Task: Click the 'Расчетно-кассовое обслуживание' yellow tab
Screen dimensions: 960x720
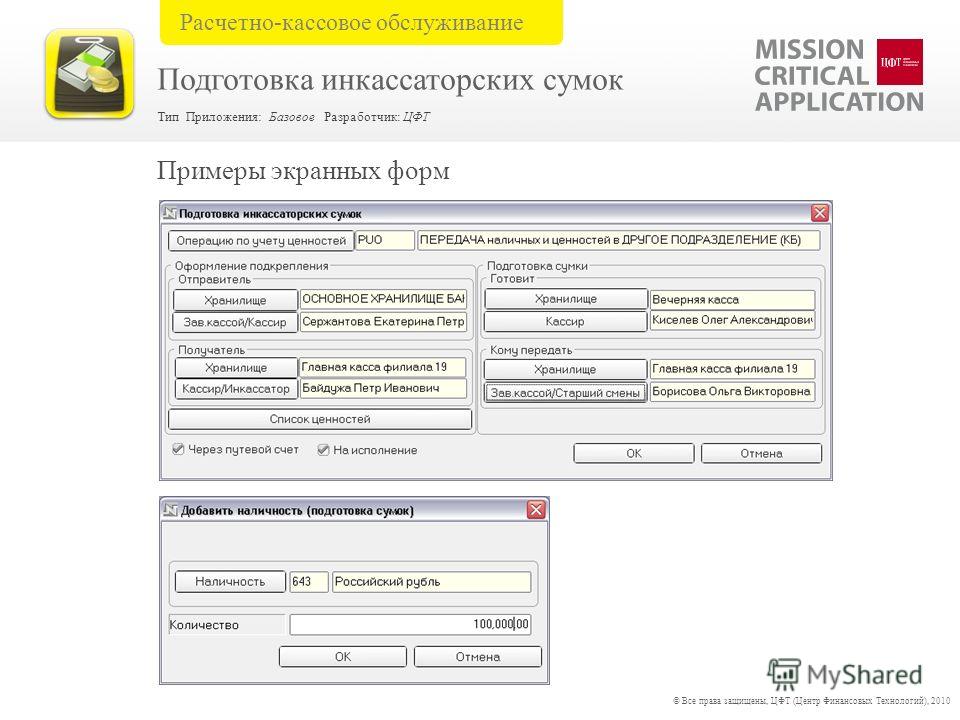Action: click(361, 23)
